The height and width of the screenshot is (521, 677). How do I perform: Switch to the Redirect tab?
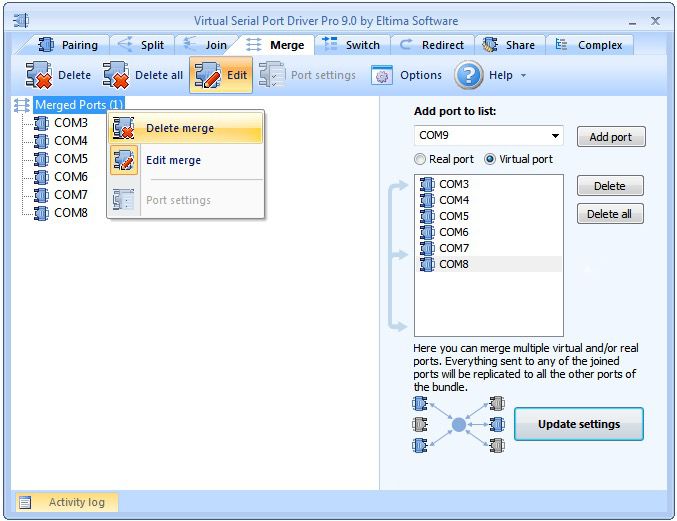coord(433,45)
